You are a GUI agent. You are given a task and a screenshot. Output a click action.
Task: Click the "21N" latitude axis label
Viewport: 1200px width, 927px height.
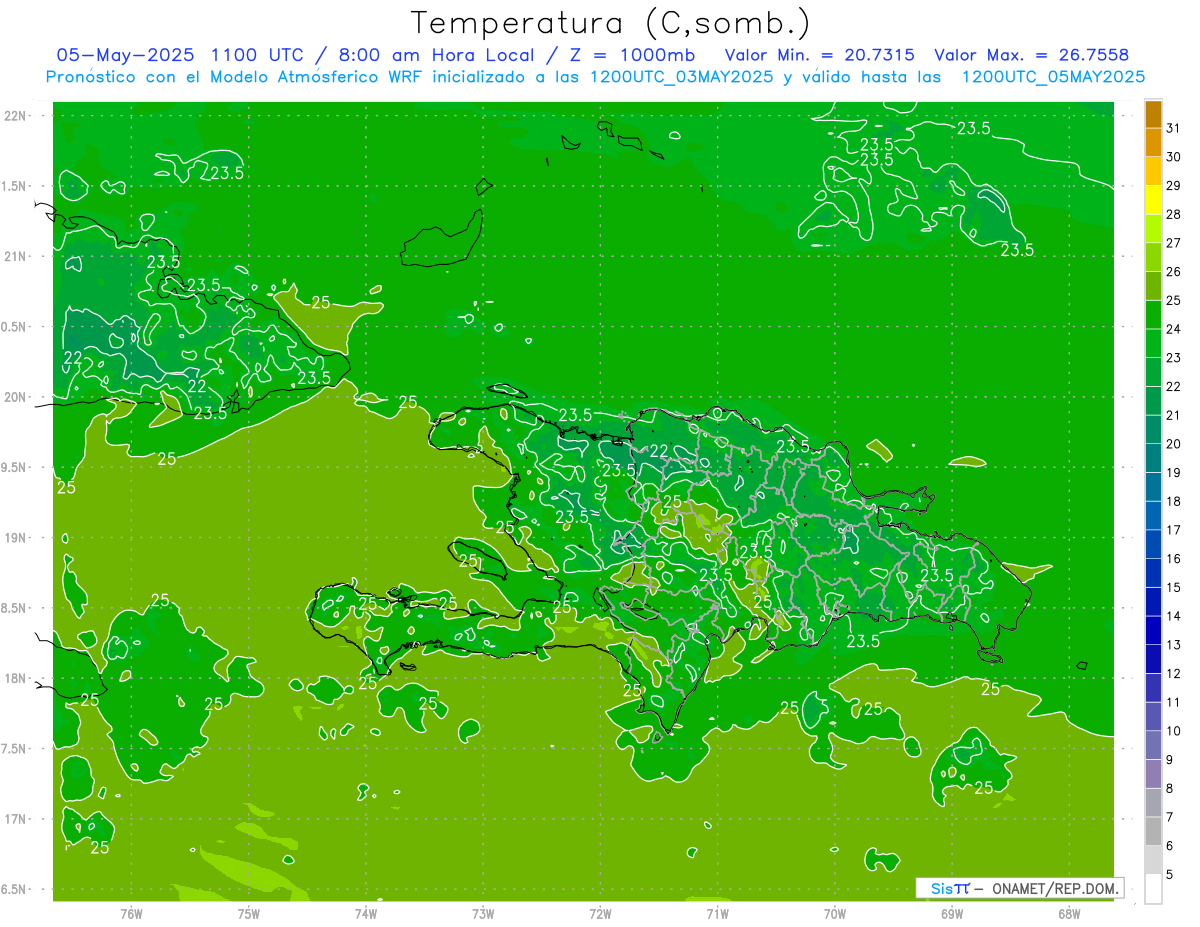[x=15, y=256]
